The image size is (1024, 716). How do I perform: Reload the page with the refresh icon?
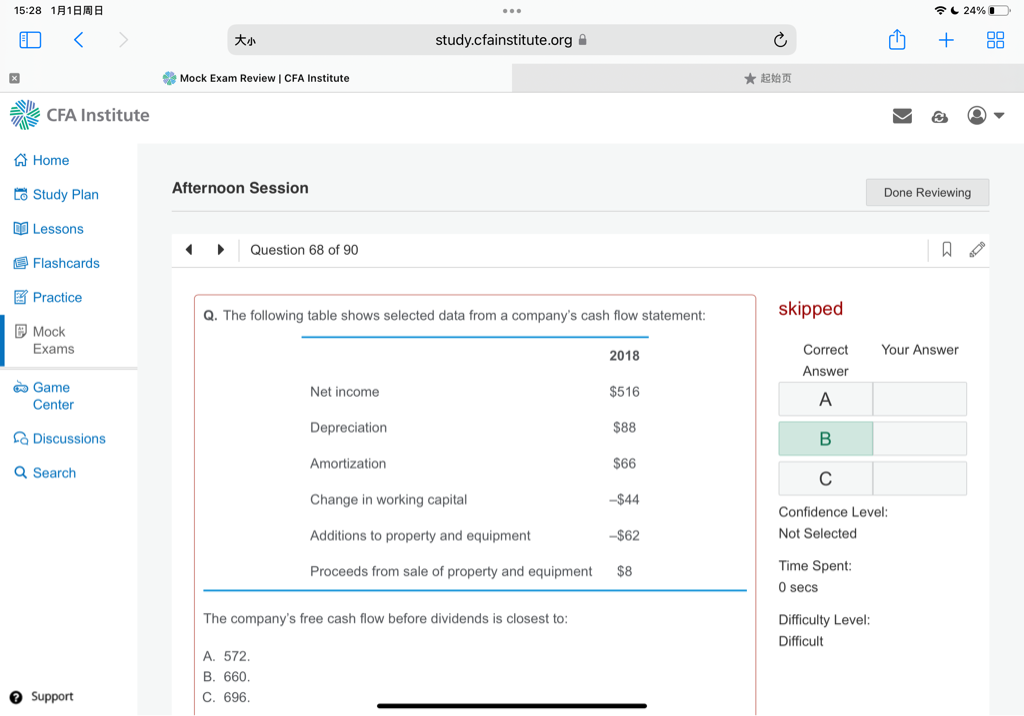pyautogui.click(x=780, y=40)
